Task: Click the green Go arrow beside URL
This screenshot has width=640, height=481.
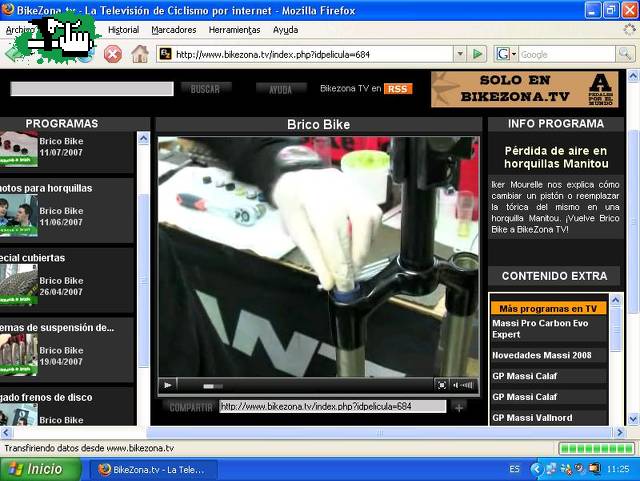Action: point(477,54)
